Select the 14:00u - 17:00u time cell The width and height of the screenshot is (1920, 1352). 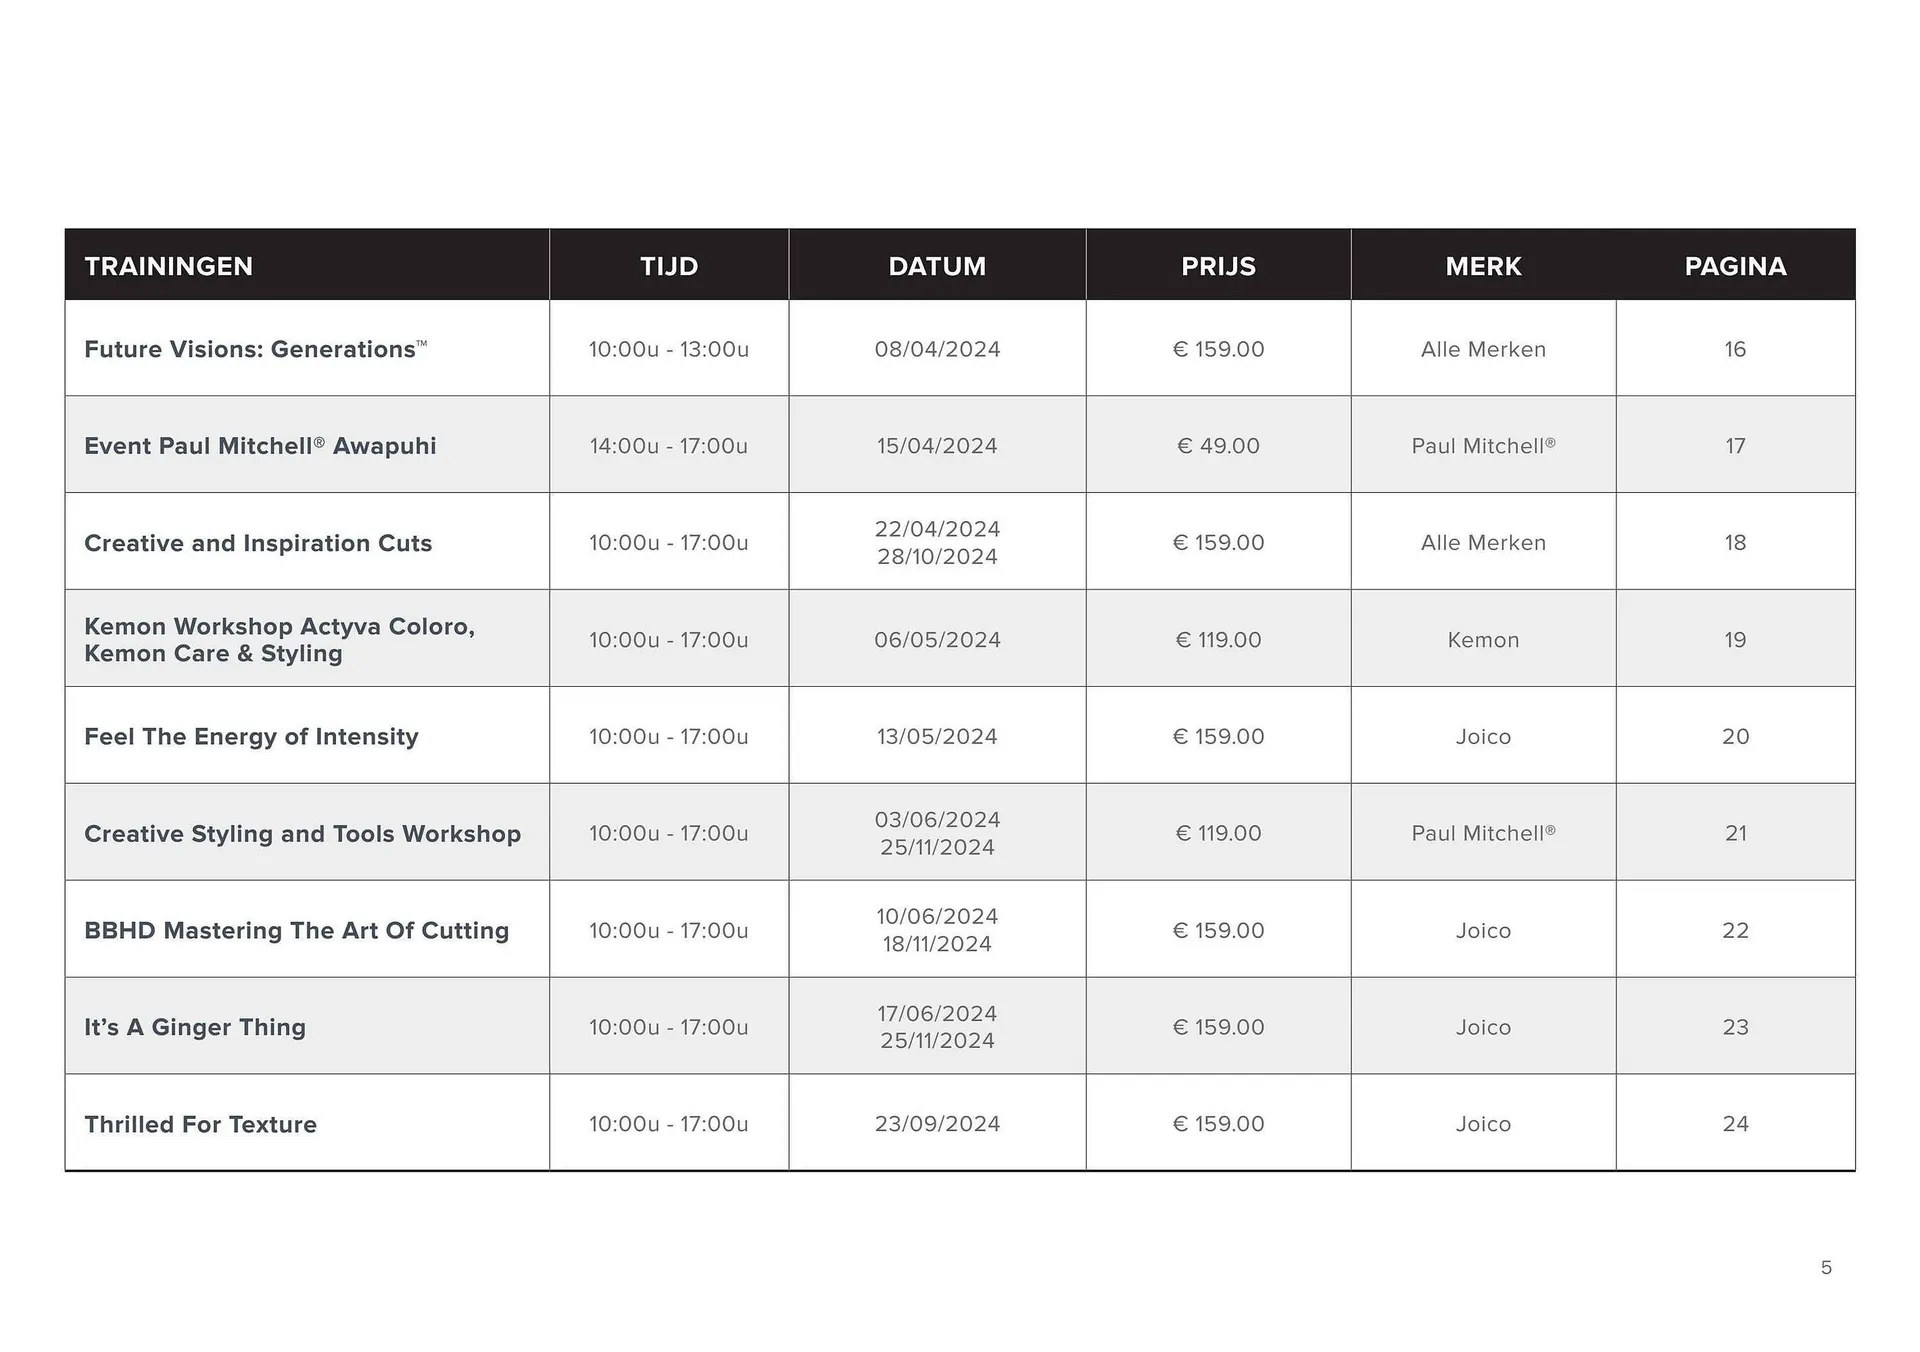669,446
